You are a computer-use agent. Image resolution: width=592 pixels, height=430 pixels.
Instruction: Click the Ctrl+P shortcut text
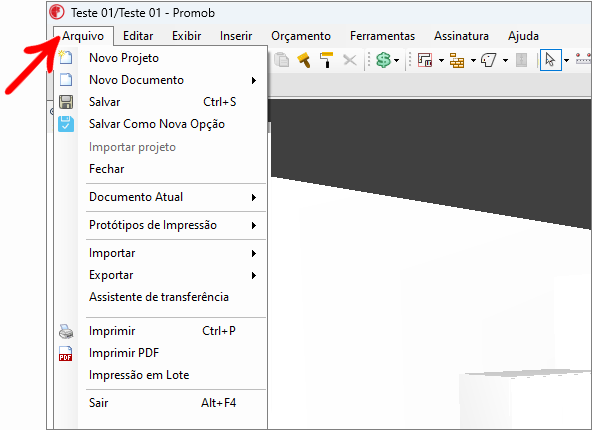(219, 331)
